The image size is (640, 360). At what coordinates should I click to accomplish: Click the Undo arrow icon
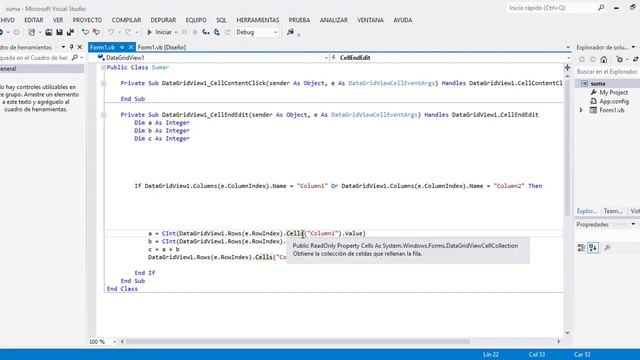click(x=111, y=32)
